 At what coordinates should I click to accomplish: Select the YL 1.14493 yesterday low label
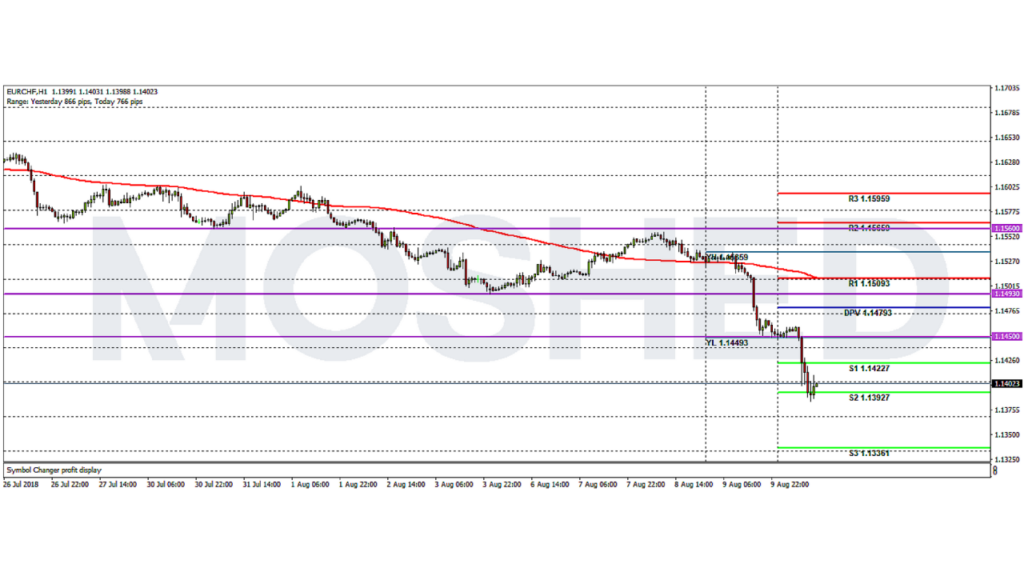coord(727,342)
